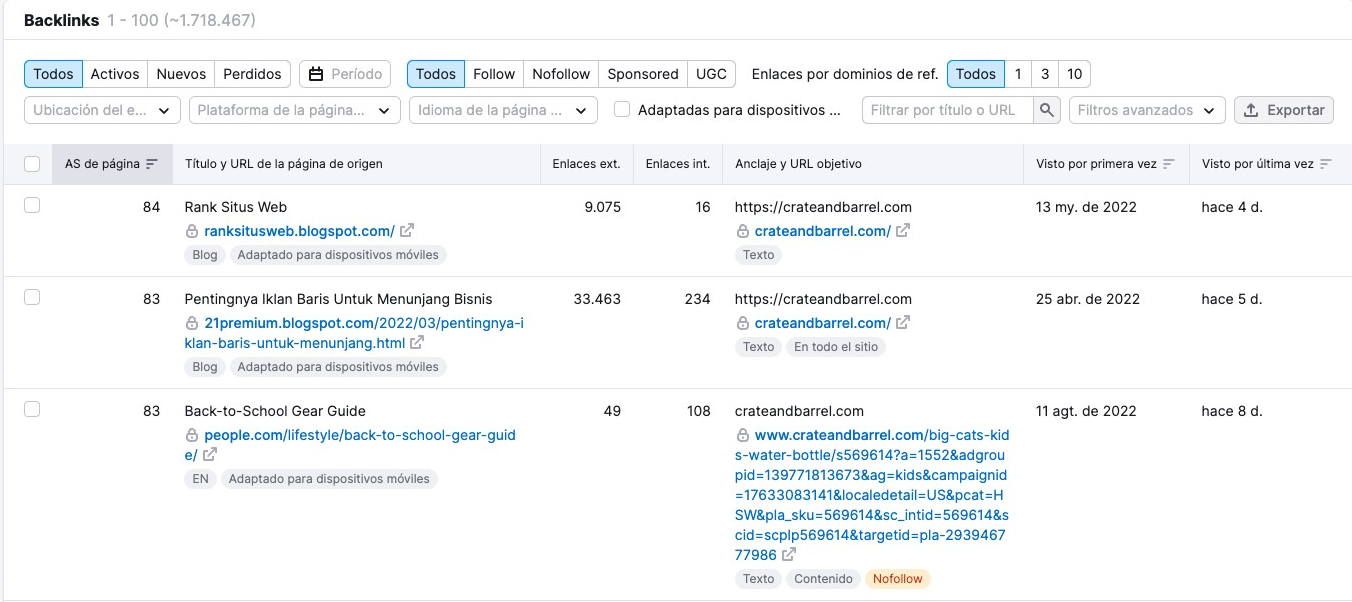Switch to the Activos tab
Image resolution: width=1352 pixels, height=602 pixels.
click(115, 74)
